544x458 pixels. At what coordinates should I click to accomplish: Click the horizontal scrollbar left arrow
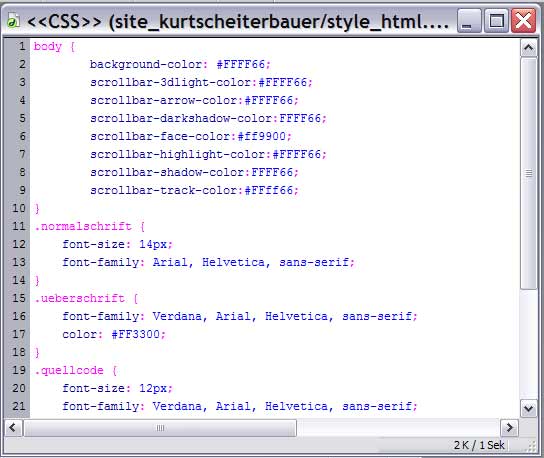pos(13,427)
